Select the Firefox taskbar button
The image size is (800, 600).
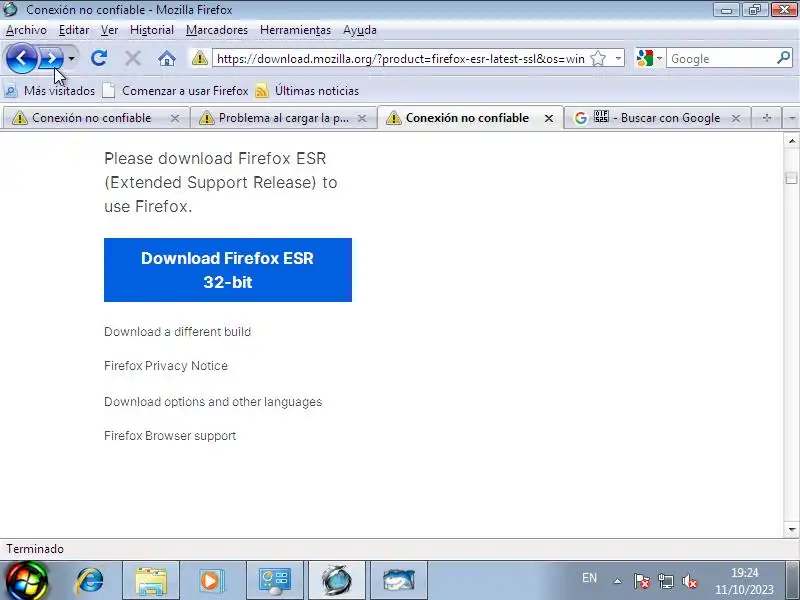point(337,581)
